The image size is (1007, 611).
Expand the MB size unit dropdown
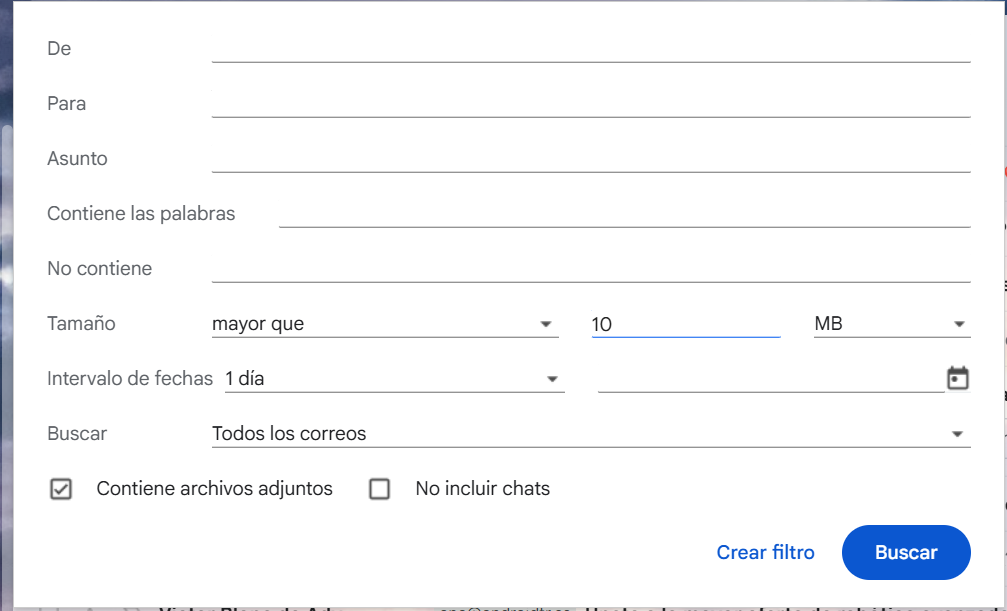click(890, 324)
